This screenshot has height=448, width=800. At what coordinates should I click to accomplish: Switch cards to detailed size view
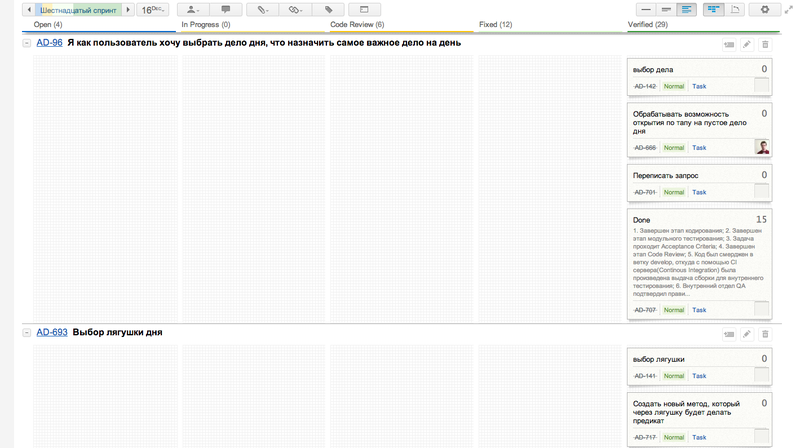coord(687,10)
